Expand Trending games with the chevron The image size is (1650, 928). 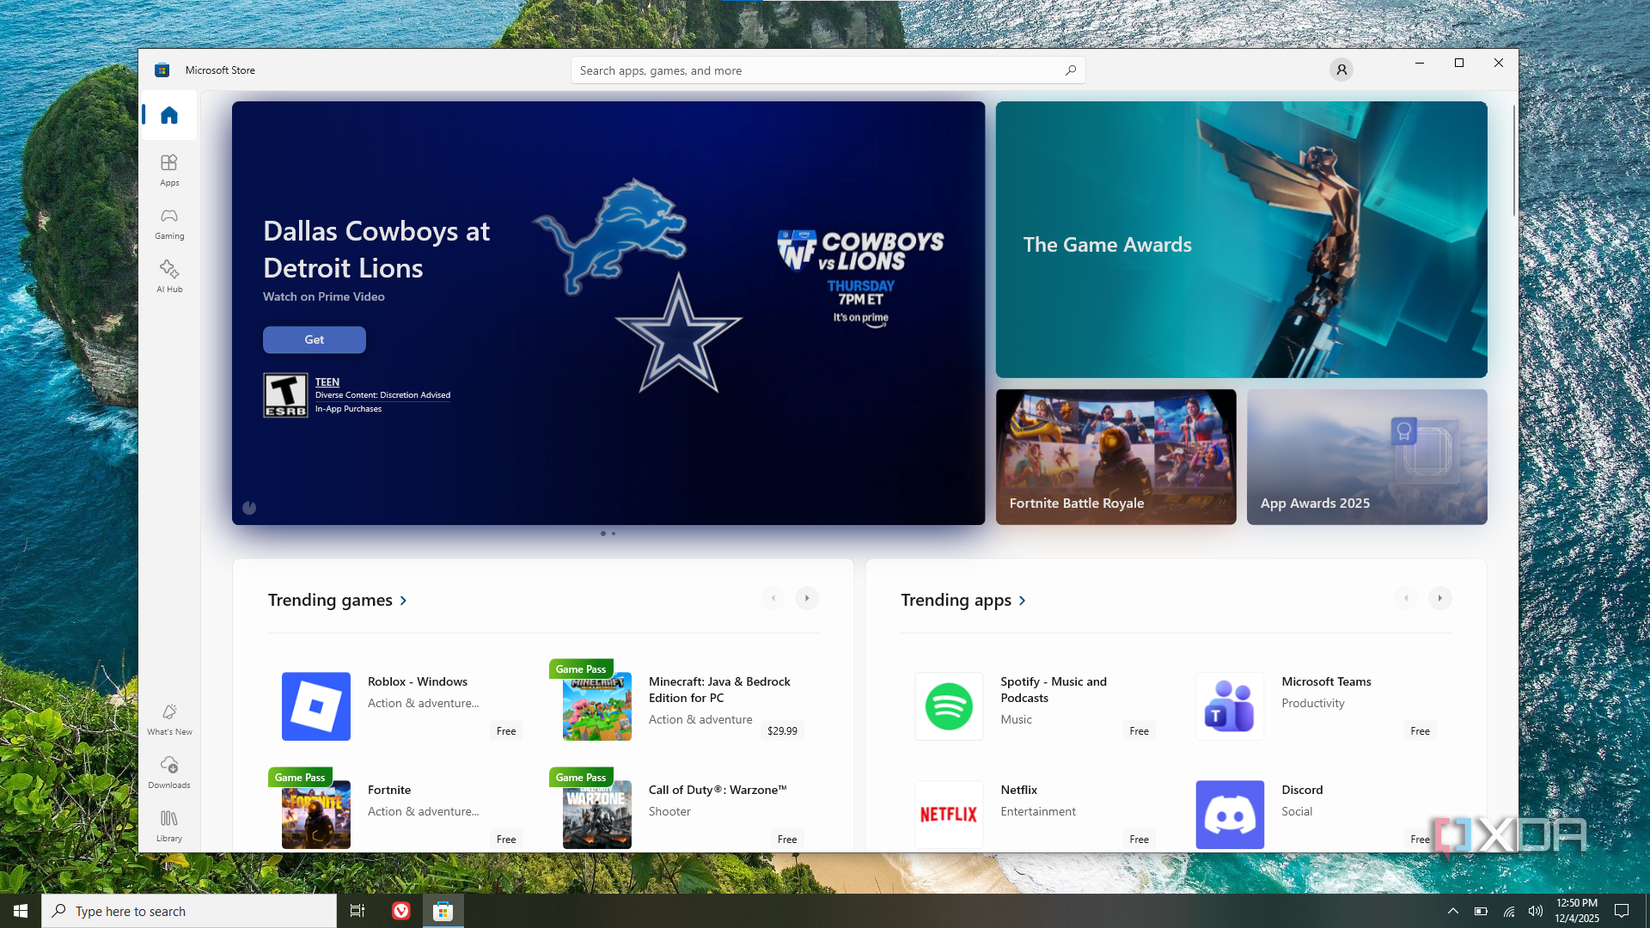tap(403, 600)
